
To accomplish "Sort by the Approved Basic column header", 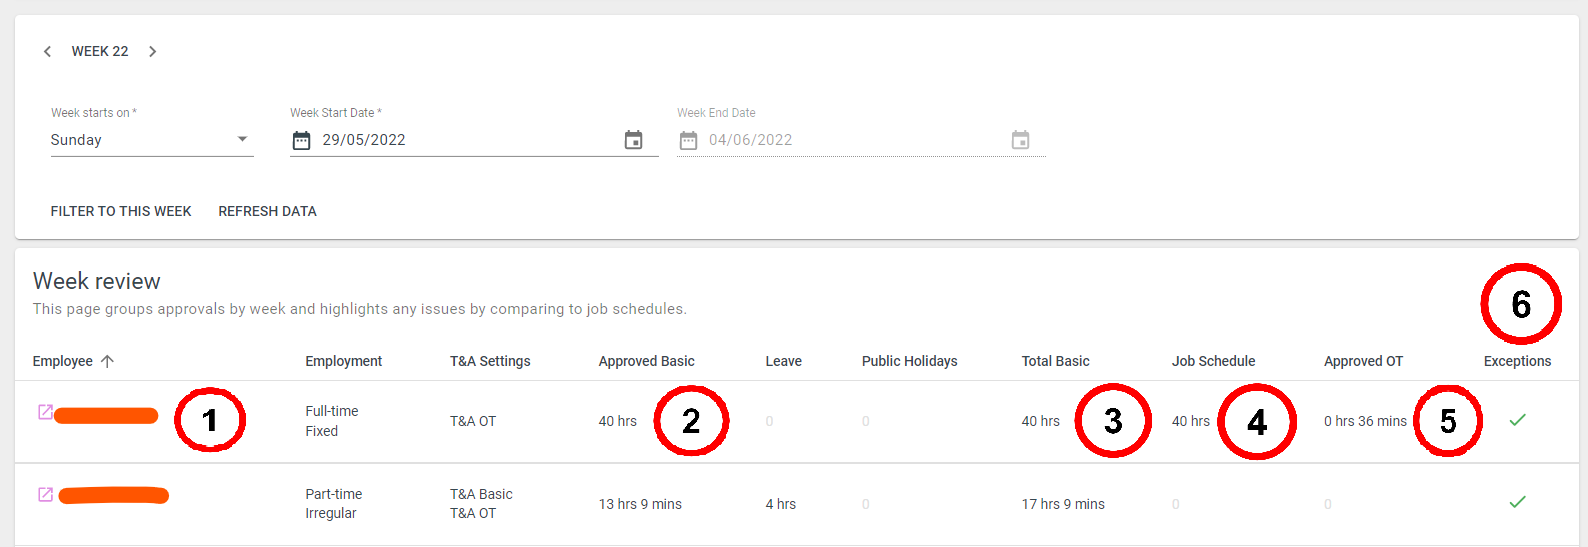I will click(x=646, y=361).
